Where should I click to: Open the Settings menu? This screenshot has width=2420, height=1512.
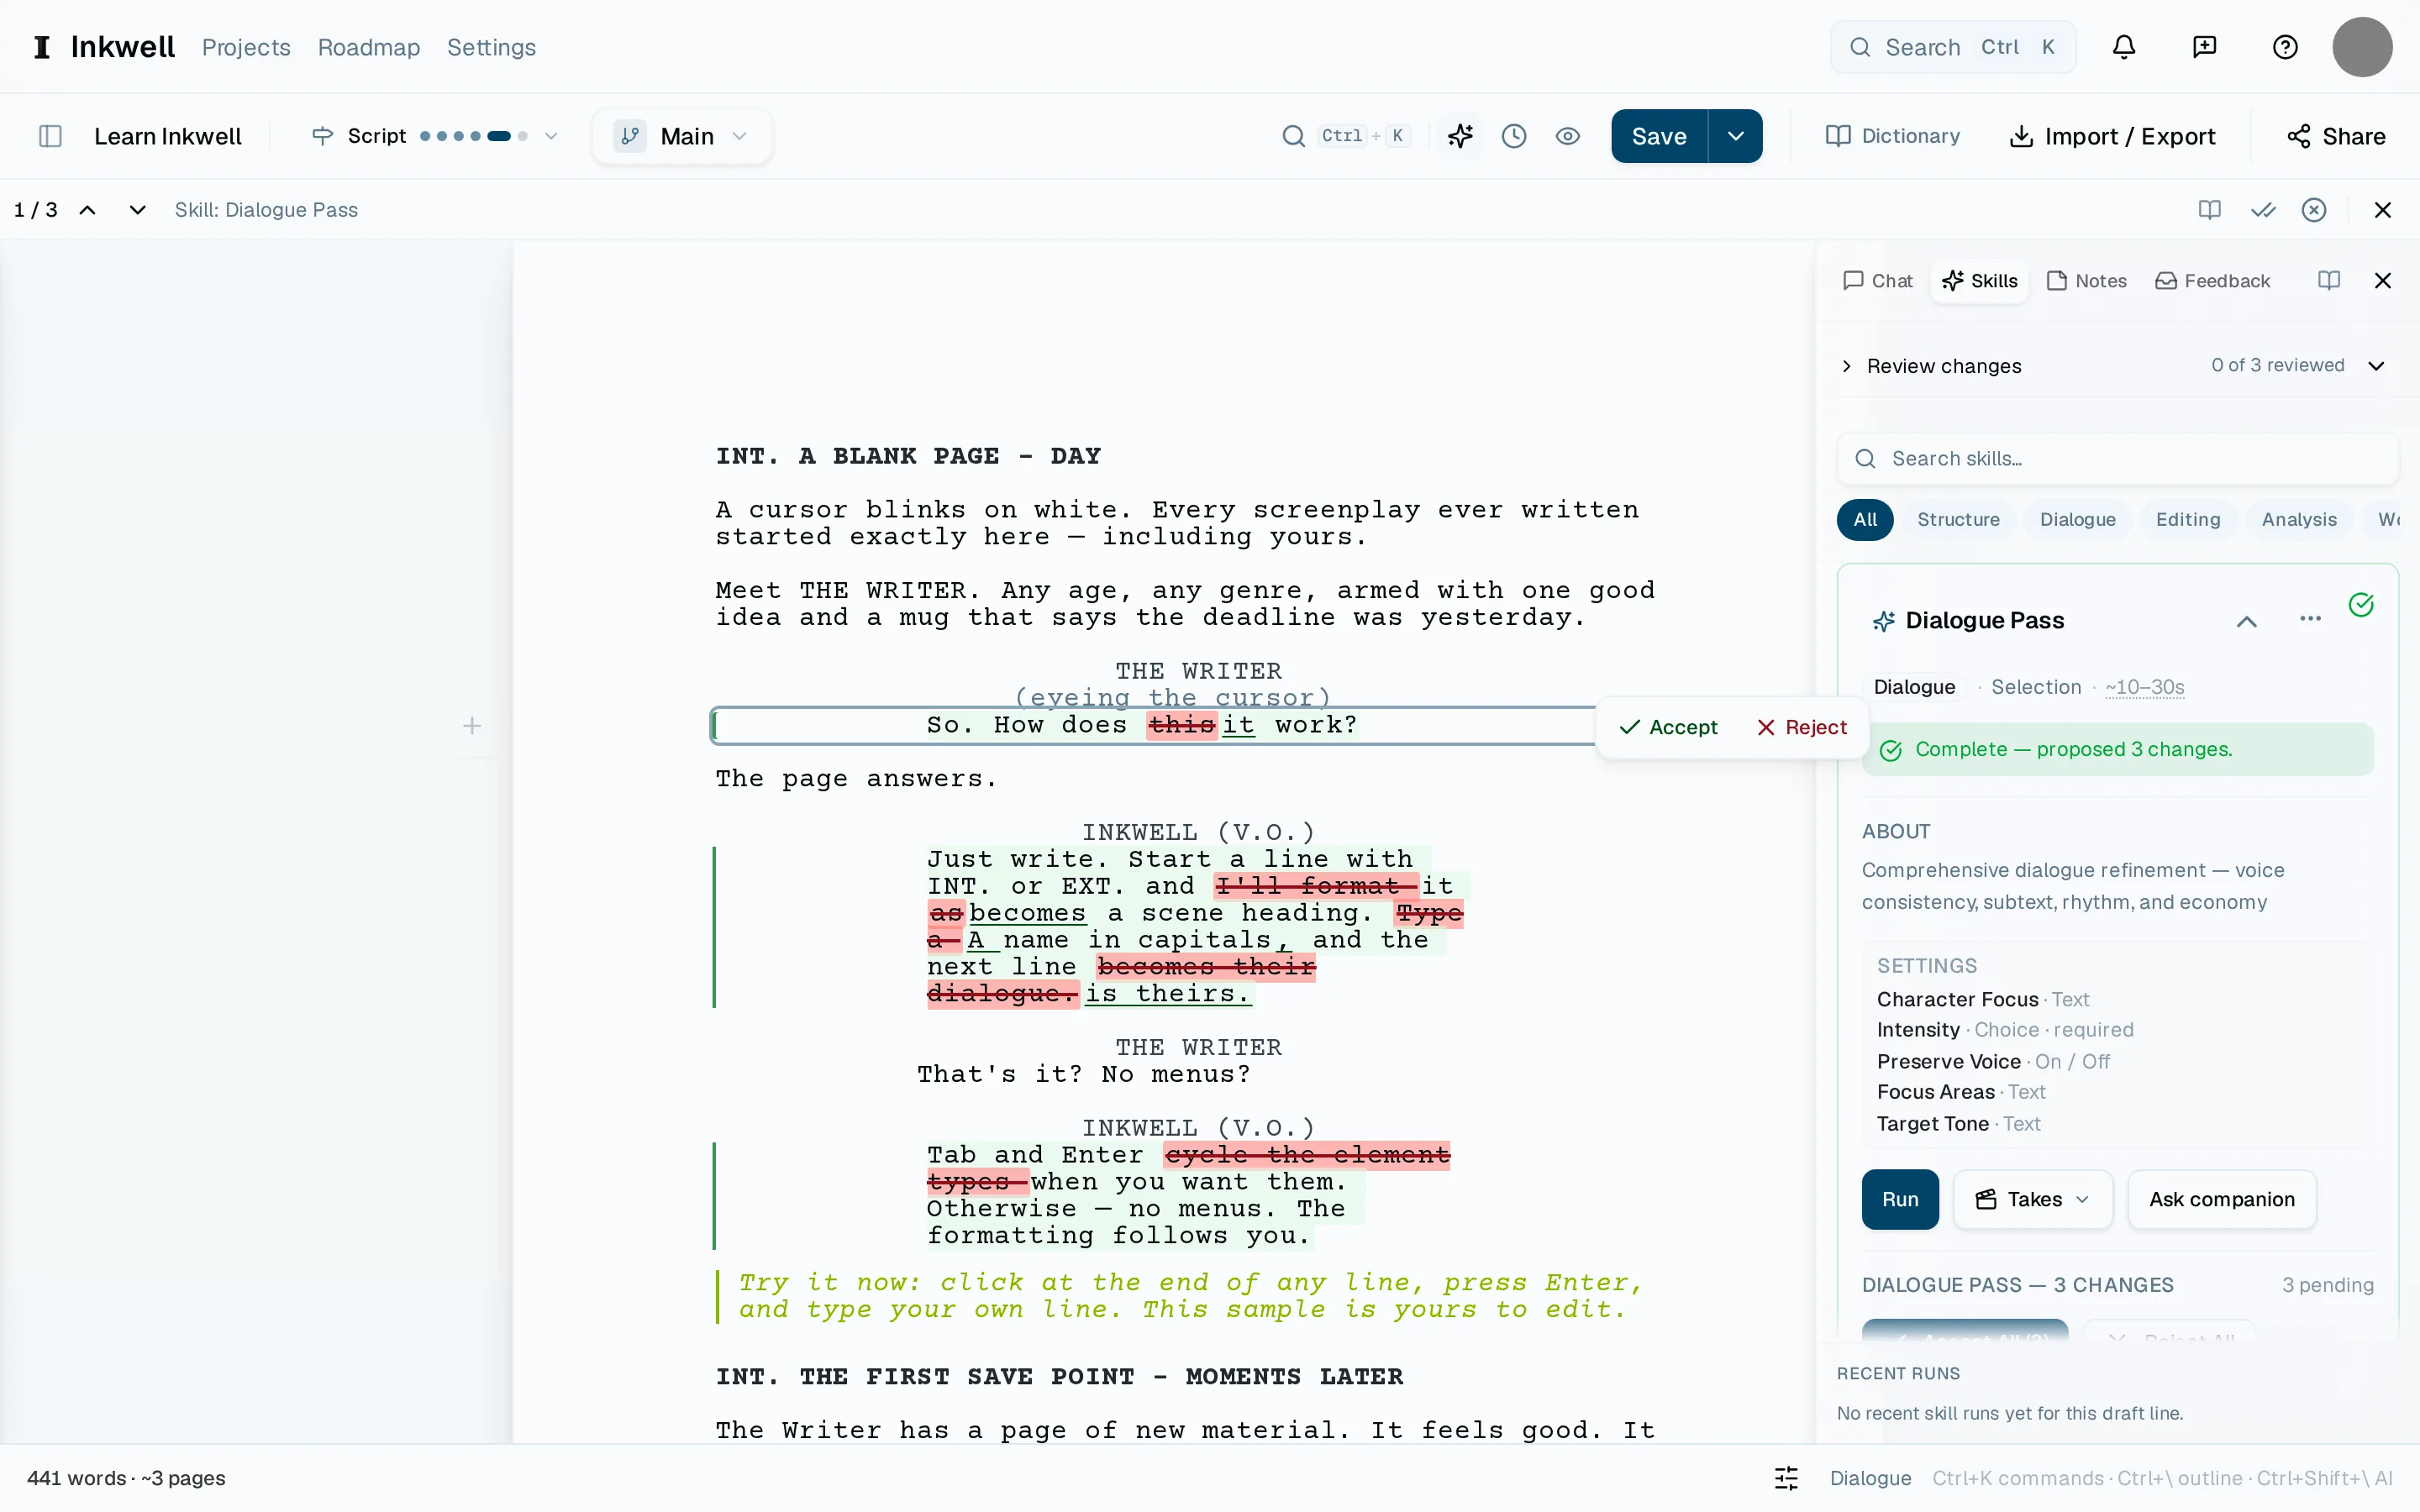click(x=491, y=47)
